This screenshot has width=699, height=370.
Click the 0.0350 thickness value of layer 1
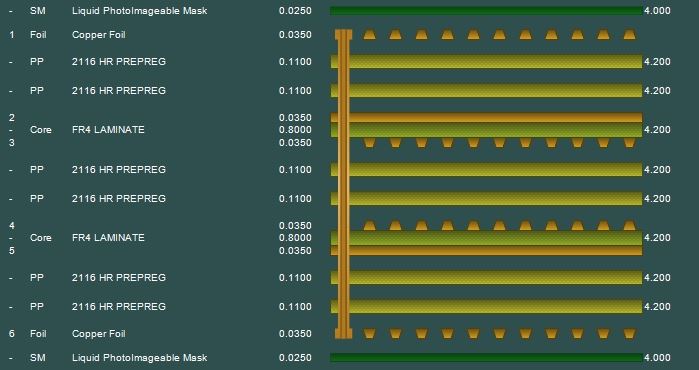pos(295,35)
